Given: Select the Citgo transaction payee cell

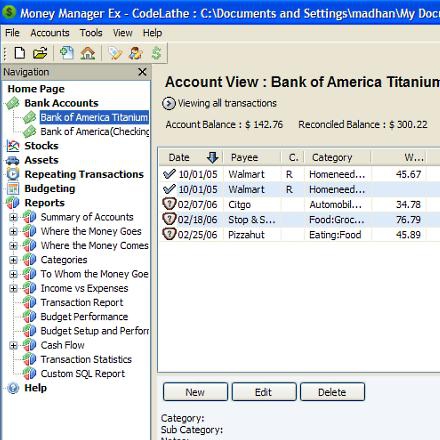Looking at the screenshot, I should click(239, 204).
